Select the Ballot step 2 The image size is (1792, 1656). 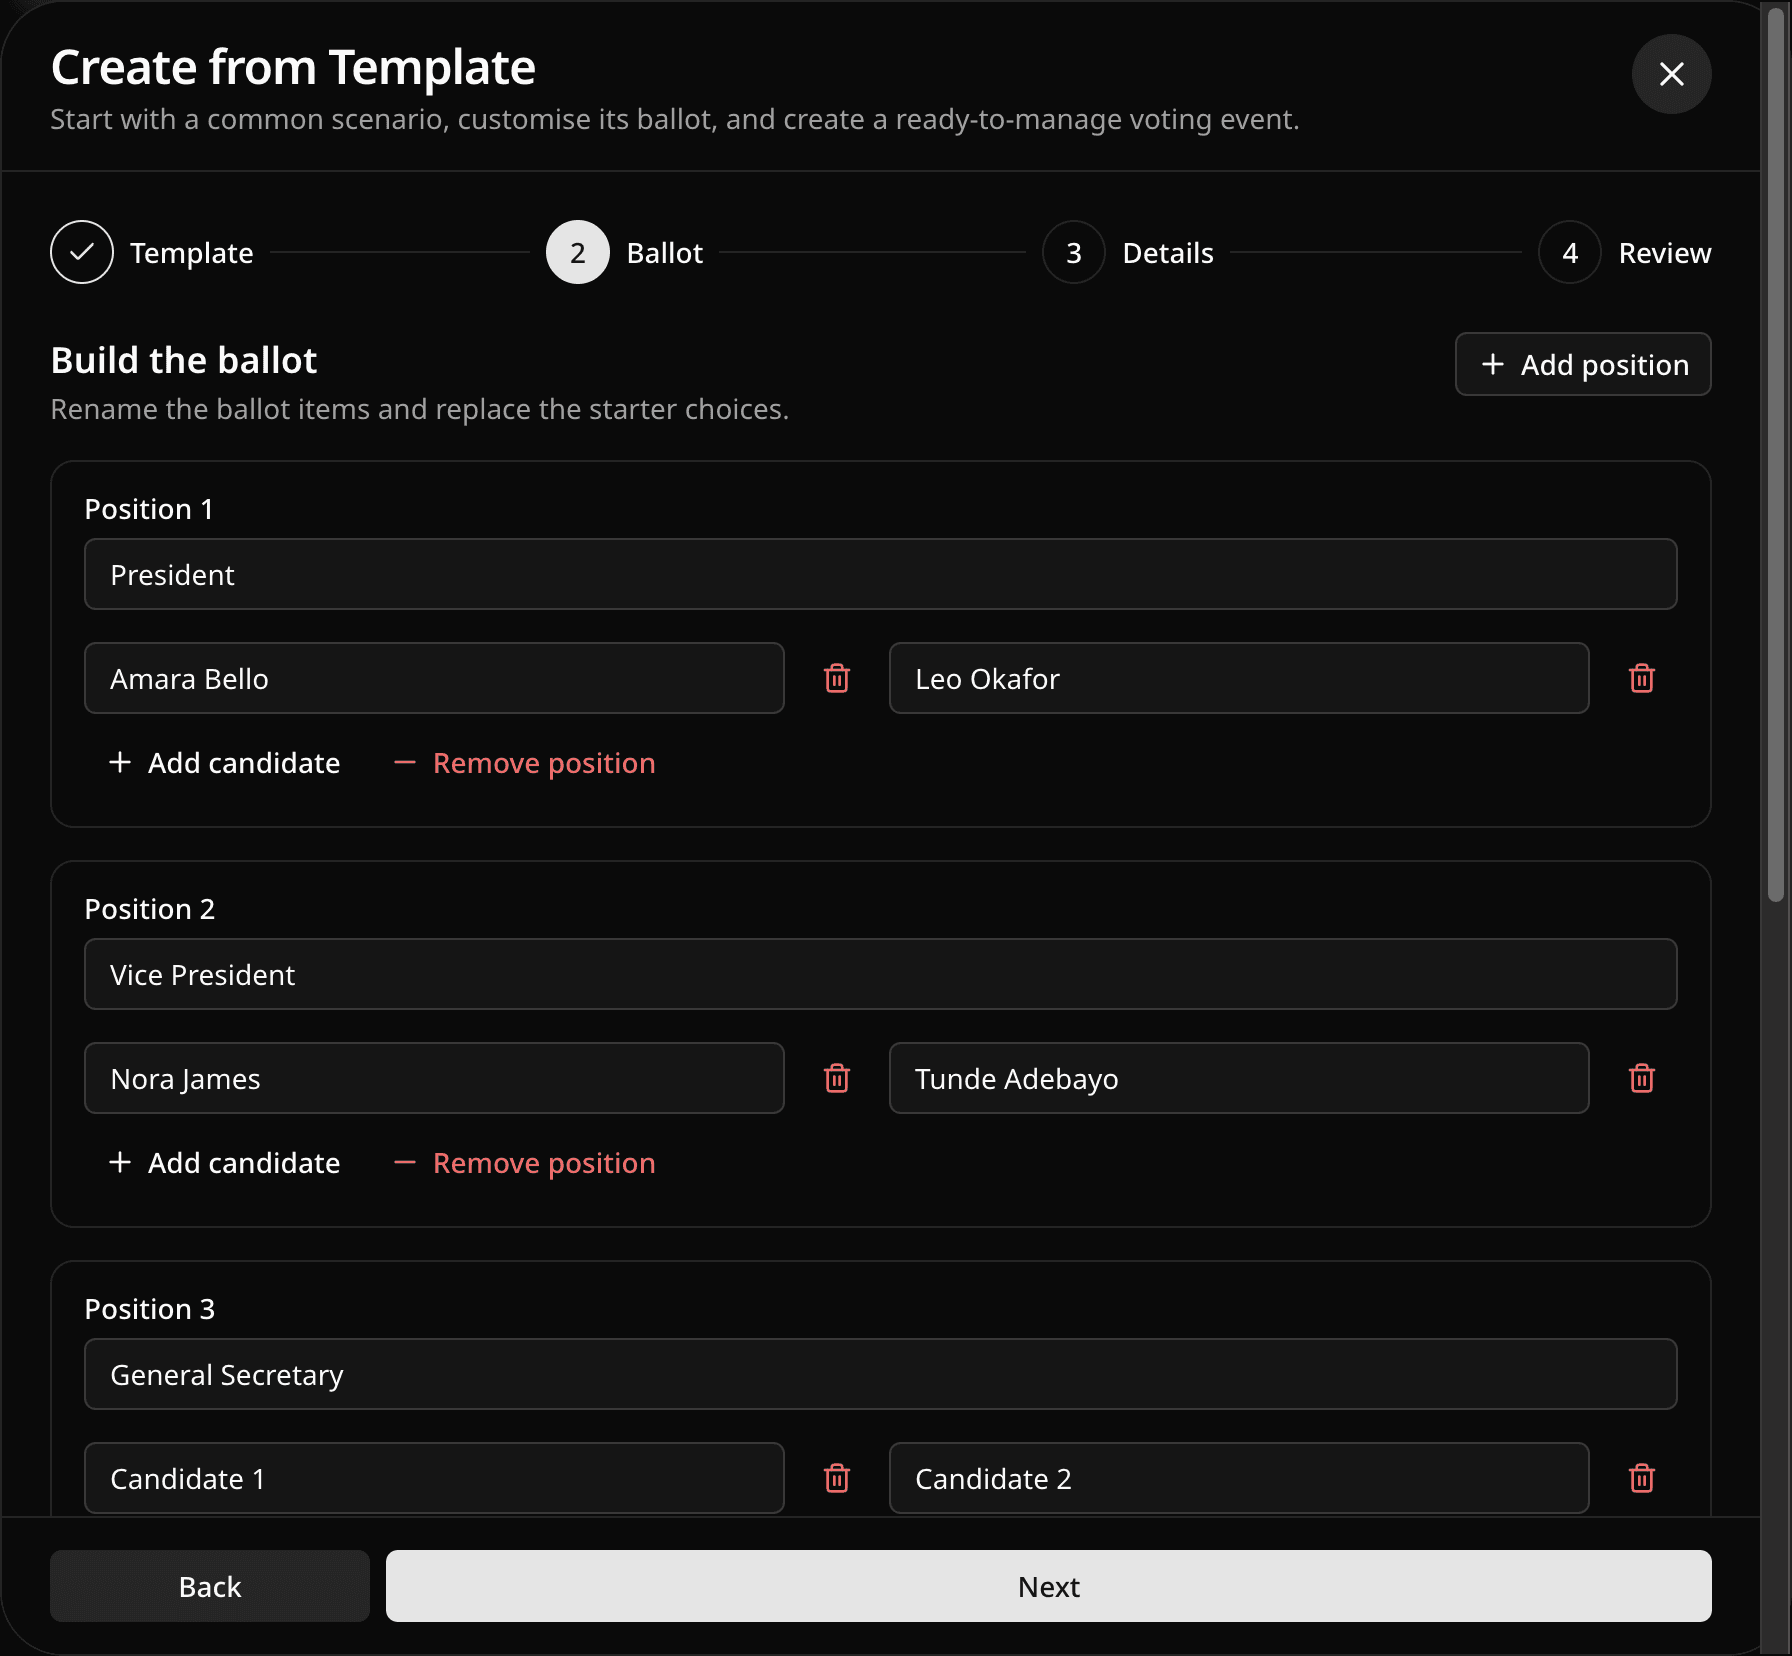tap(625, 252)
